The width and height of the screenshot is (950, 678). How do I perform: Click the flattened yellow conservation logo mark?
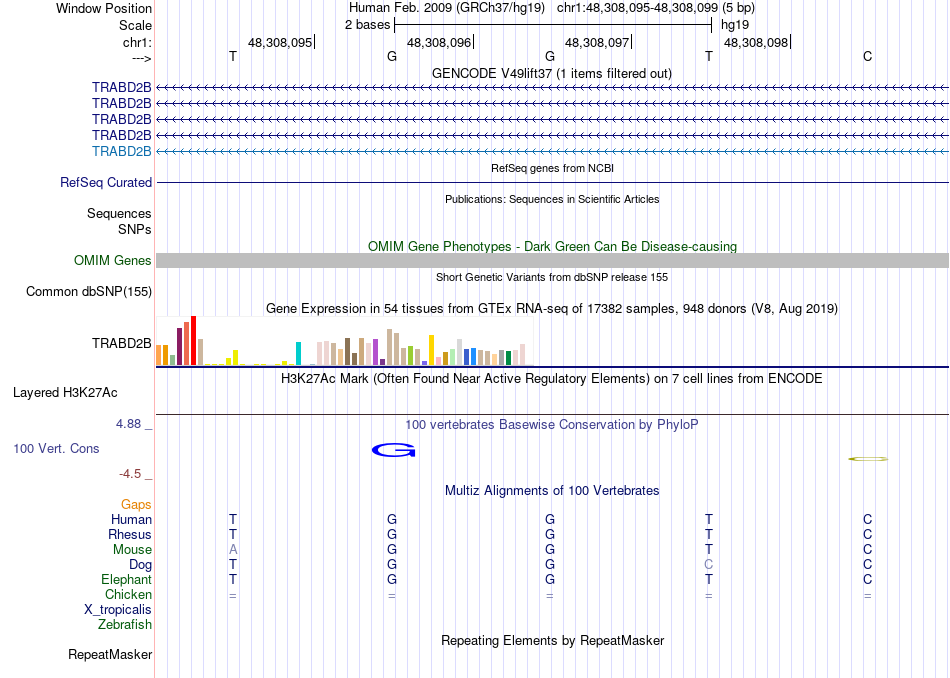point(868,459)
